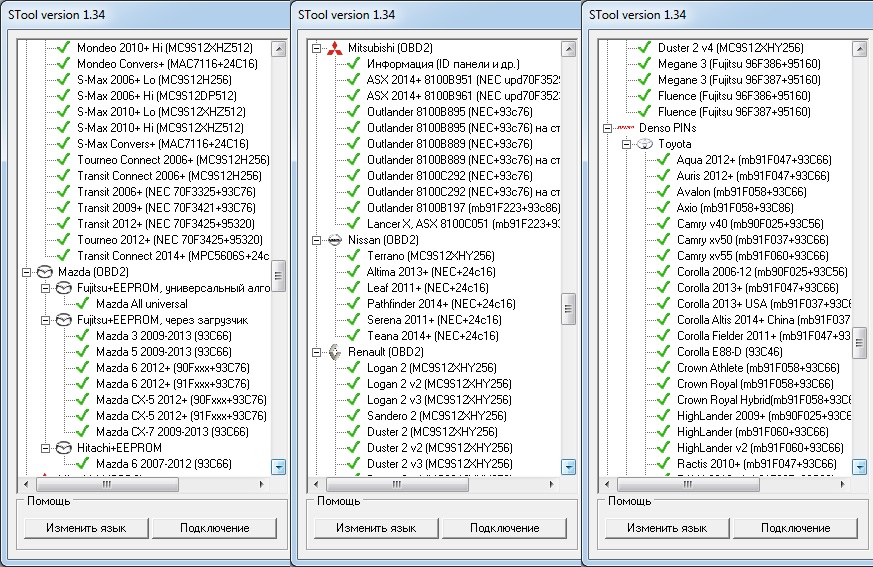Click Подключение in right window
Viewport: 873px width, 567px height.
pos(796,528)
